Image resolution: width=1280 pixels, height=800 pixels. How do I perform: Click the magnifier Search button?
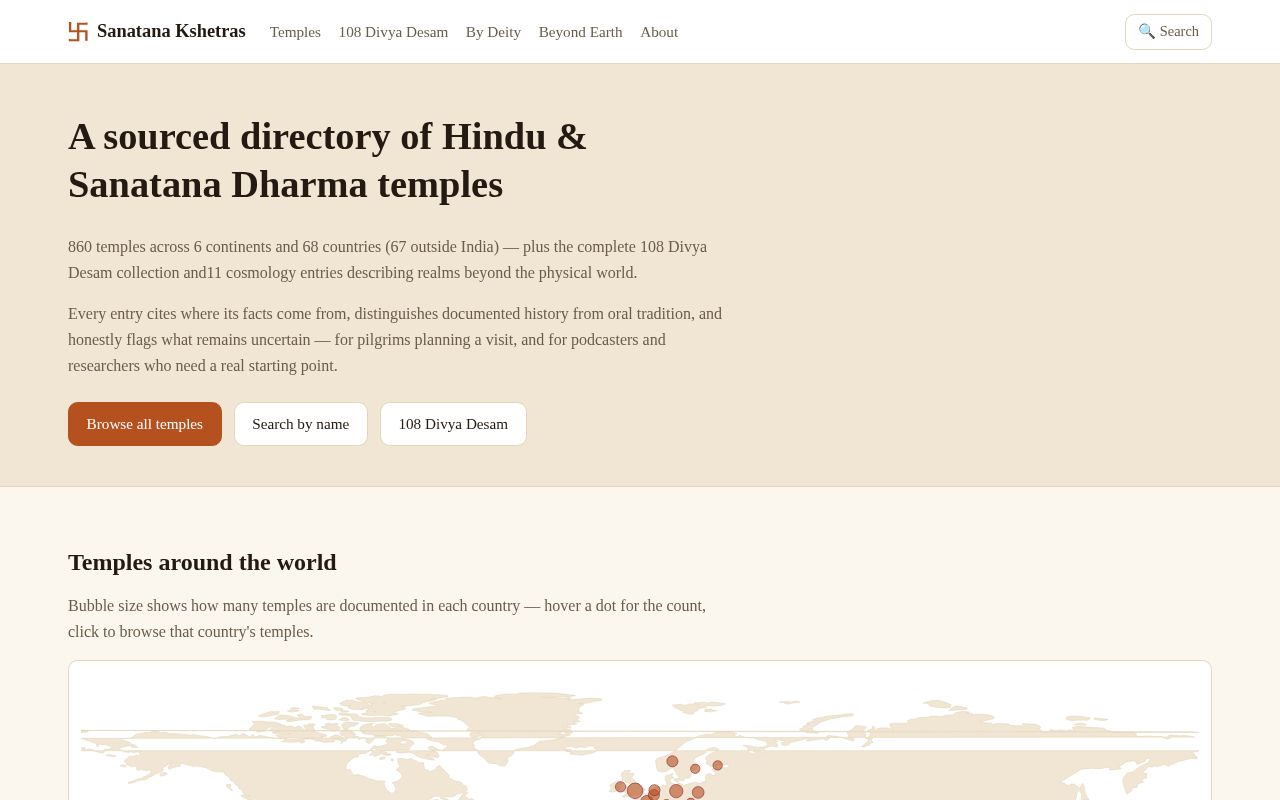click(1168, 32)
